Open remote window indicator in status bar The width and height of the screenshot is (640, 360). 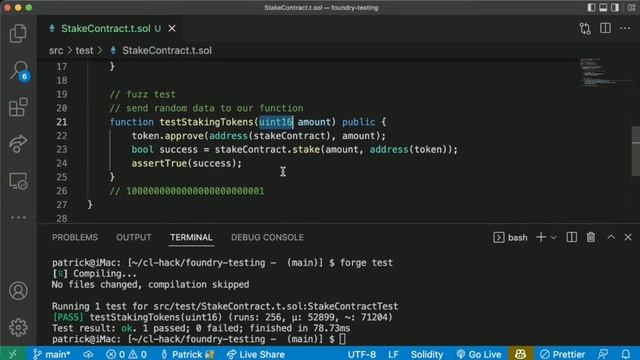(13, 353)
